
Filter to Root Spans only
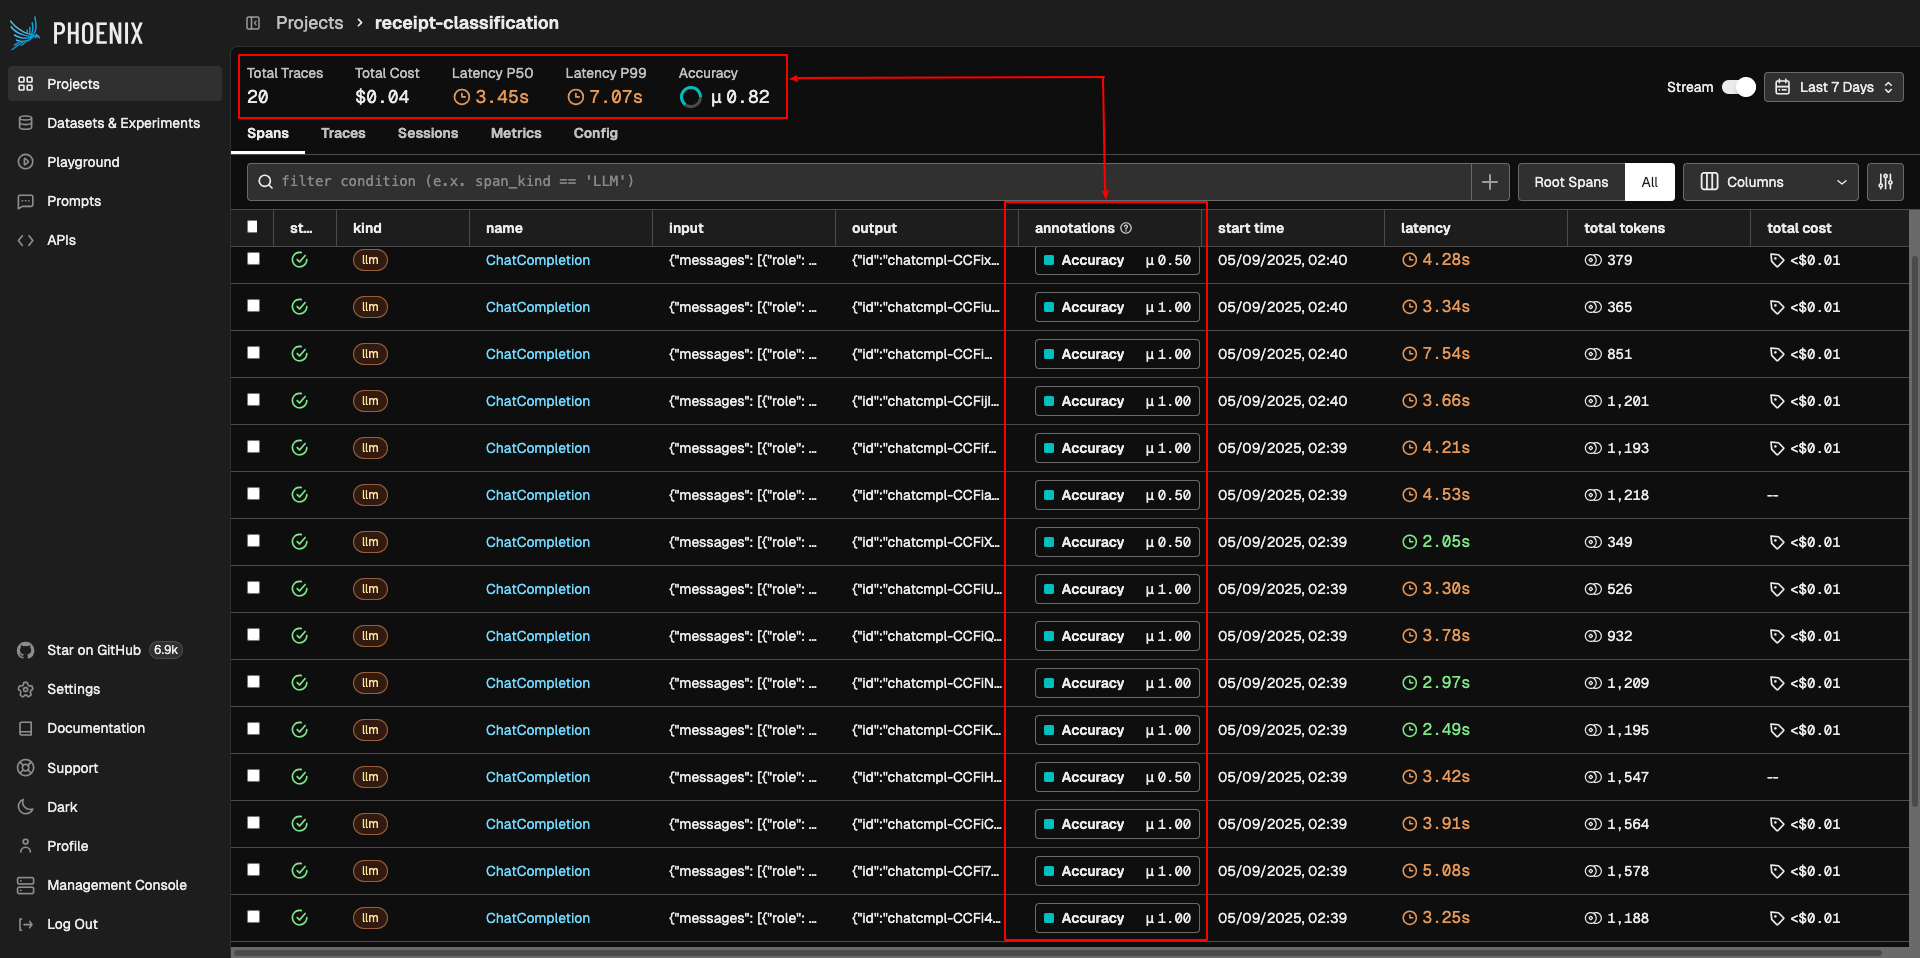click(1570, 181)
